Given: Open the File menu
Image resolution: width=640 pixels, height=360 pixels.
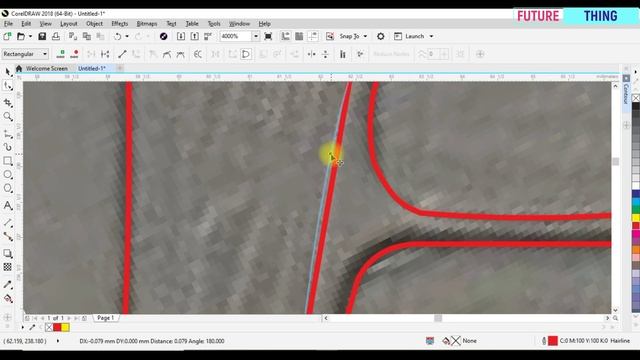Looking at the screenshot, I should 8,24.
